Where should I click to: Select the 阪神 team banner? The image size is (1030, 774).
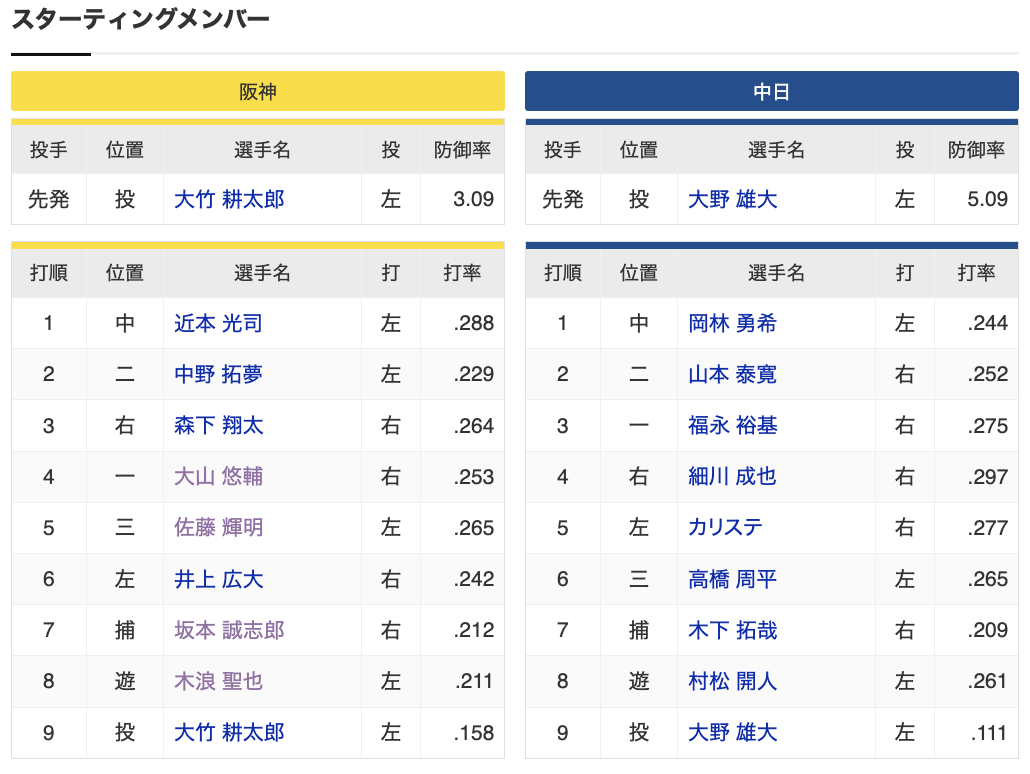[258, 90]
